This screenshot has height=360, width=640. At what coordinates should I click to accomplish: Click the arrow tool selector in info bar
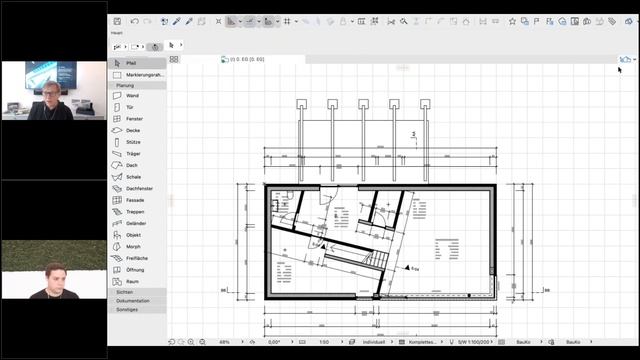pos(175,45)
